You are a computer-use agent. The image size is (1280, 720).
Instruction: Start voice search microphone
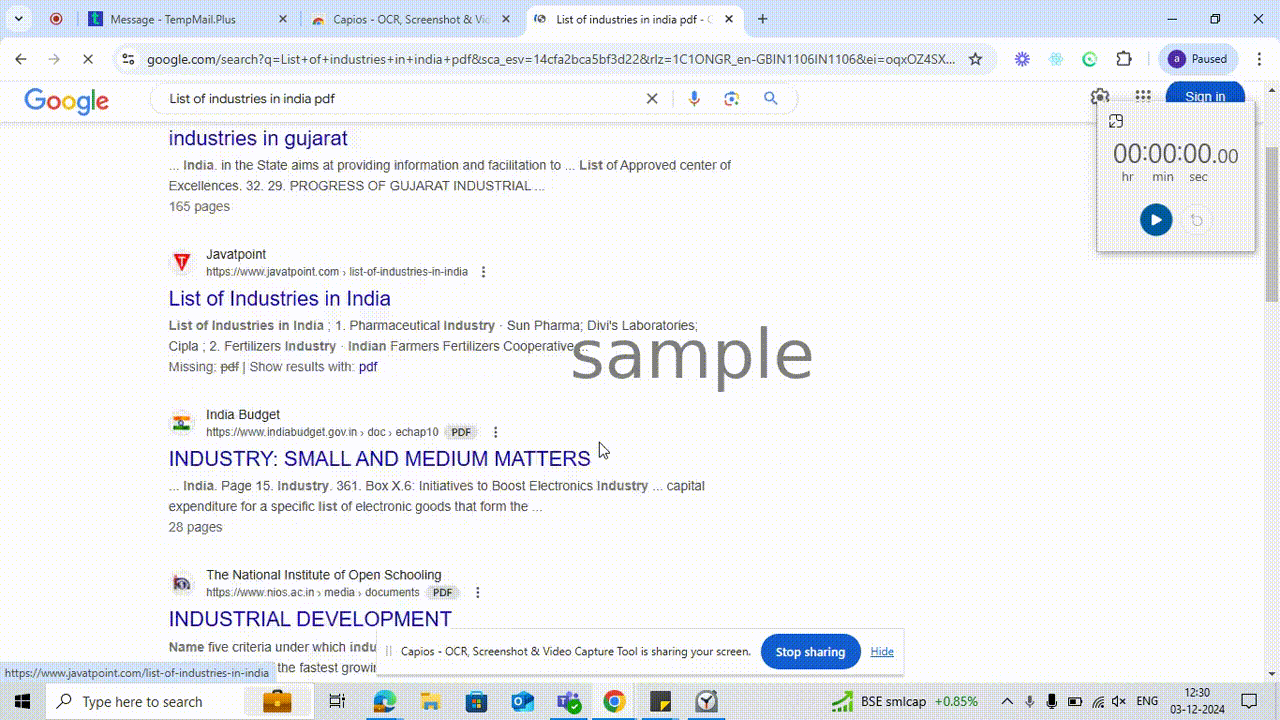click(694, 98)
